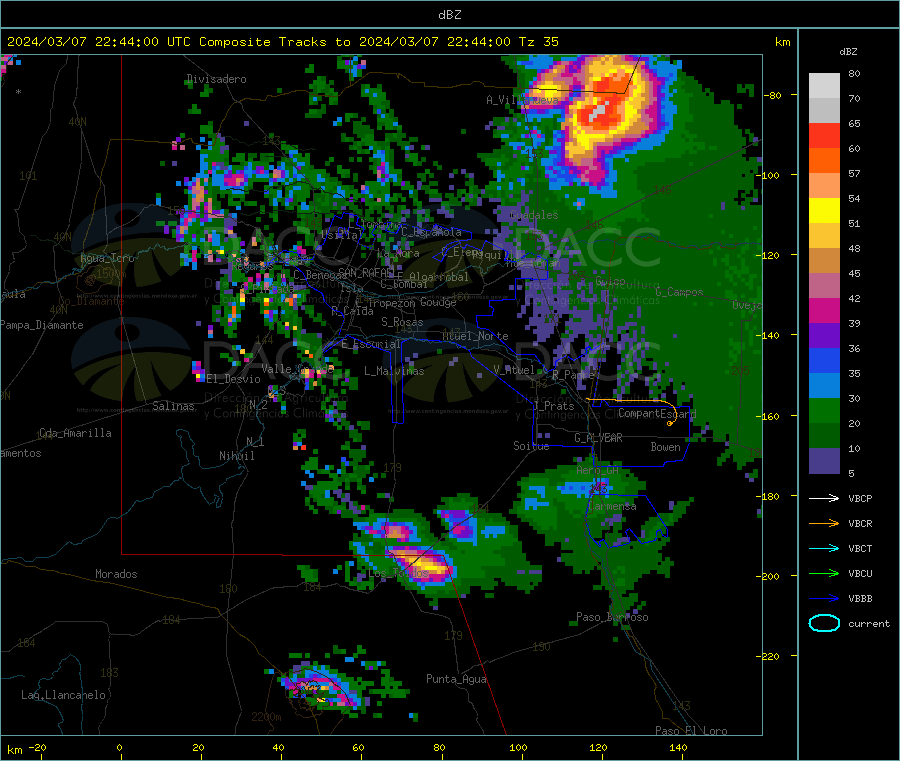Select the light blue 30-35 dBZ swatch
The height and width of the screenshot is (761, 900).
824,386
